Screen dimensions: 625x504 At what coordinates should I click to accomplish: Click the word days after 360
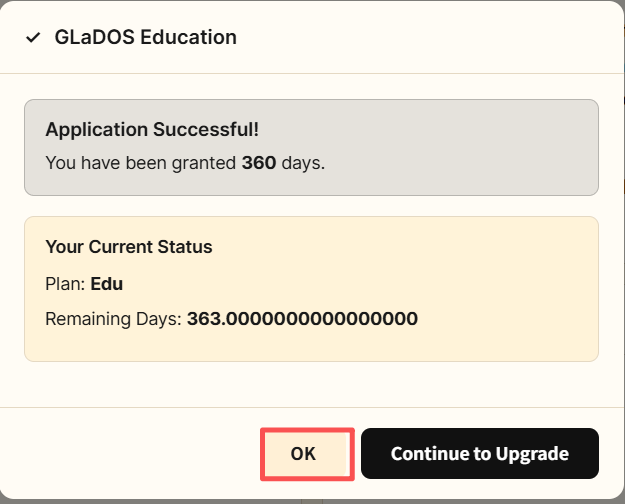(x=303, y=162)
